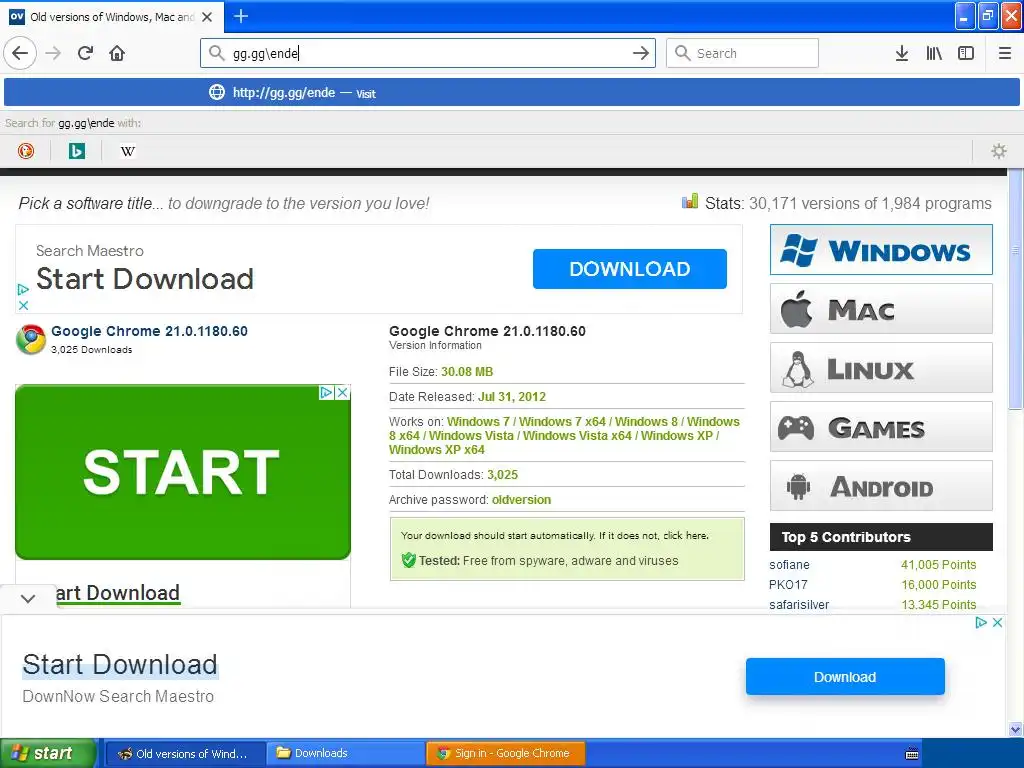The height and width of the screenshot is (768, 1024).
Task: Select the Games category button
Action: 881,427
